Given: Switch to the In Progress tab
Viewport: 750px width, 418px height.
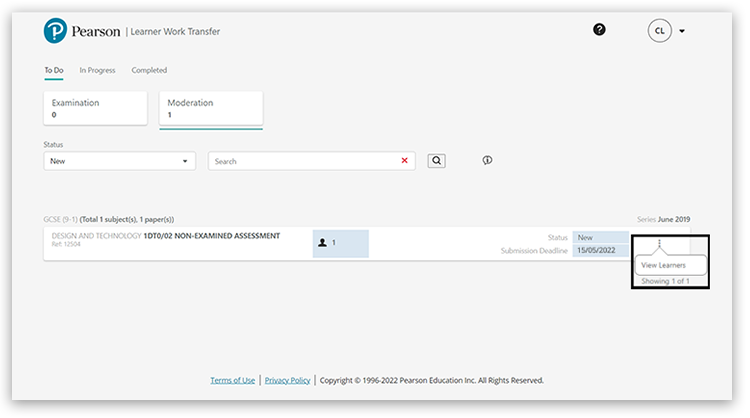Looking at the screenshot, I should click(x=97, y=70).
